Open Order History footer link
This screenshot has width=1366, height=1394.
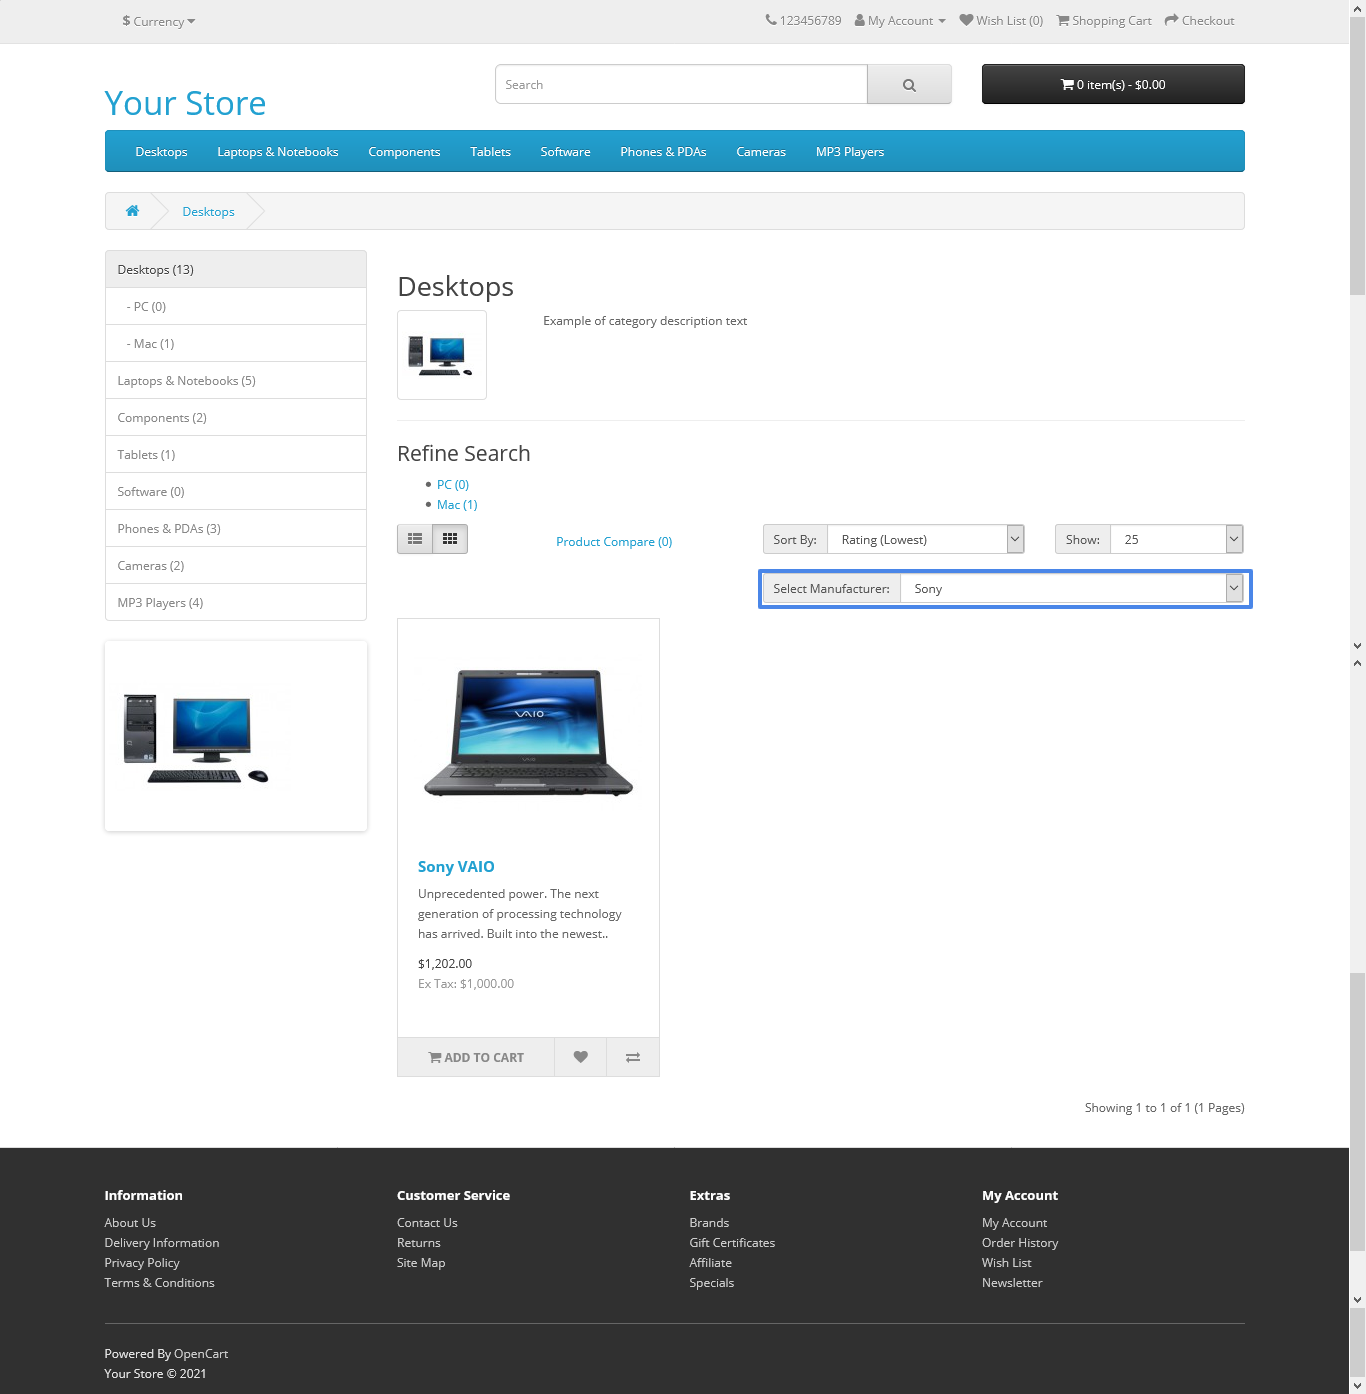[x=1020, y=1243]
